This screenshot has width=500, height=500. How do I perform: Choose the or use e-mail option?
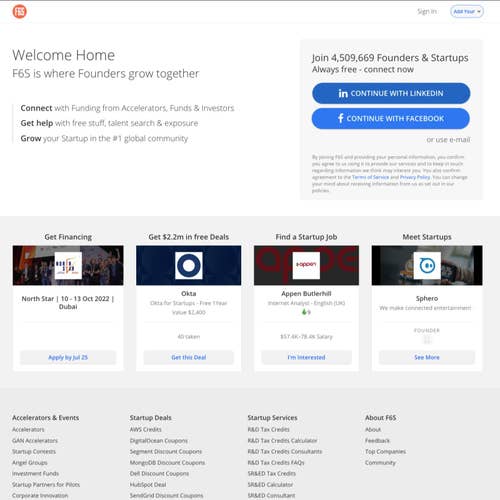pyautogui.click(x=448, y=140)
